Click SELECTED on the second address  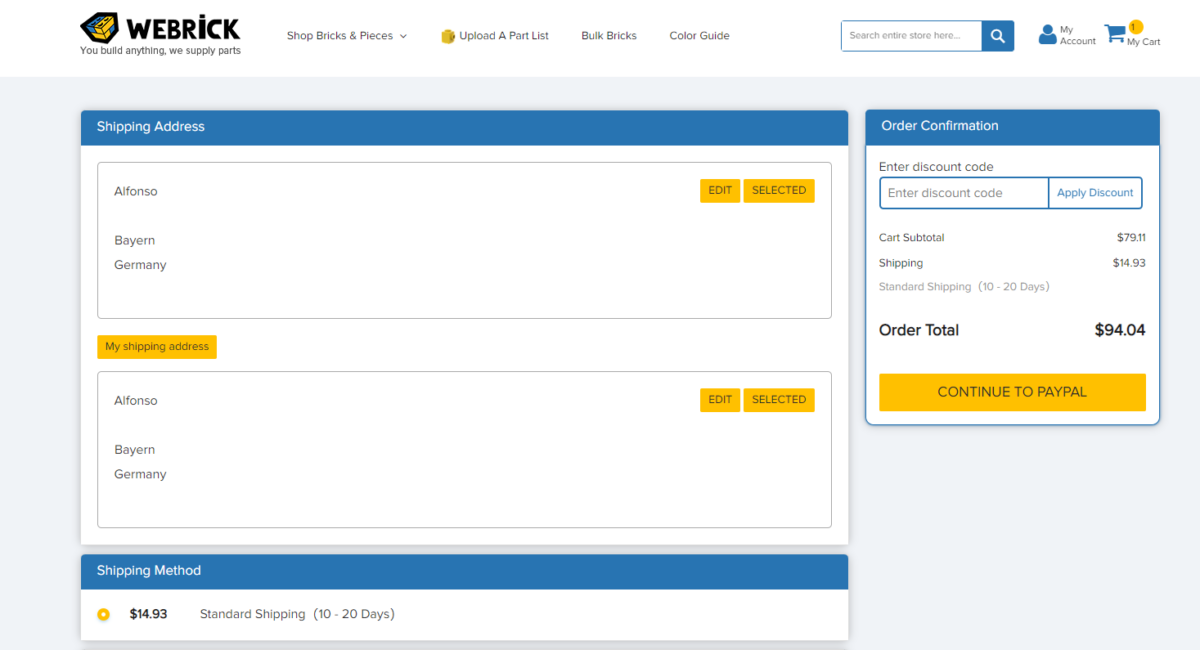point(779,400)
